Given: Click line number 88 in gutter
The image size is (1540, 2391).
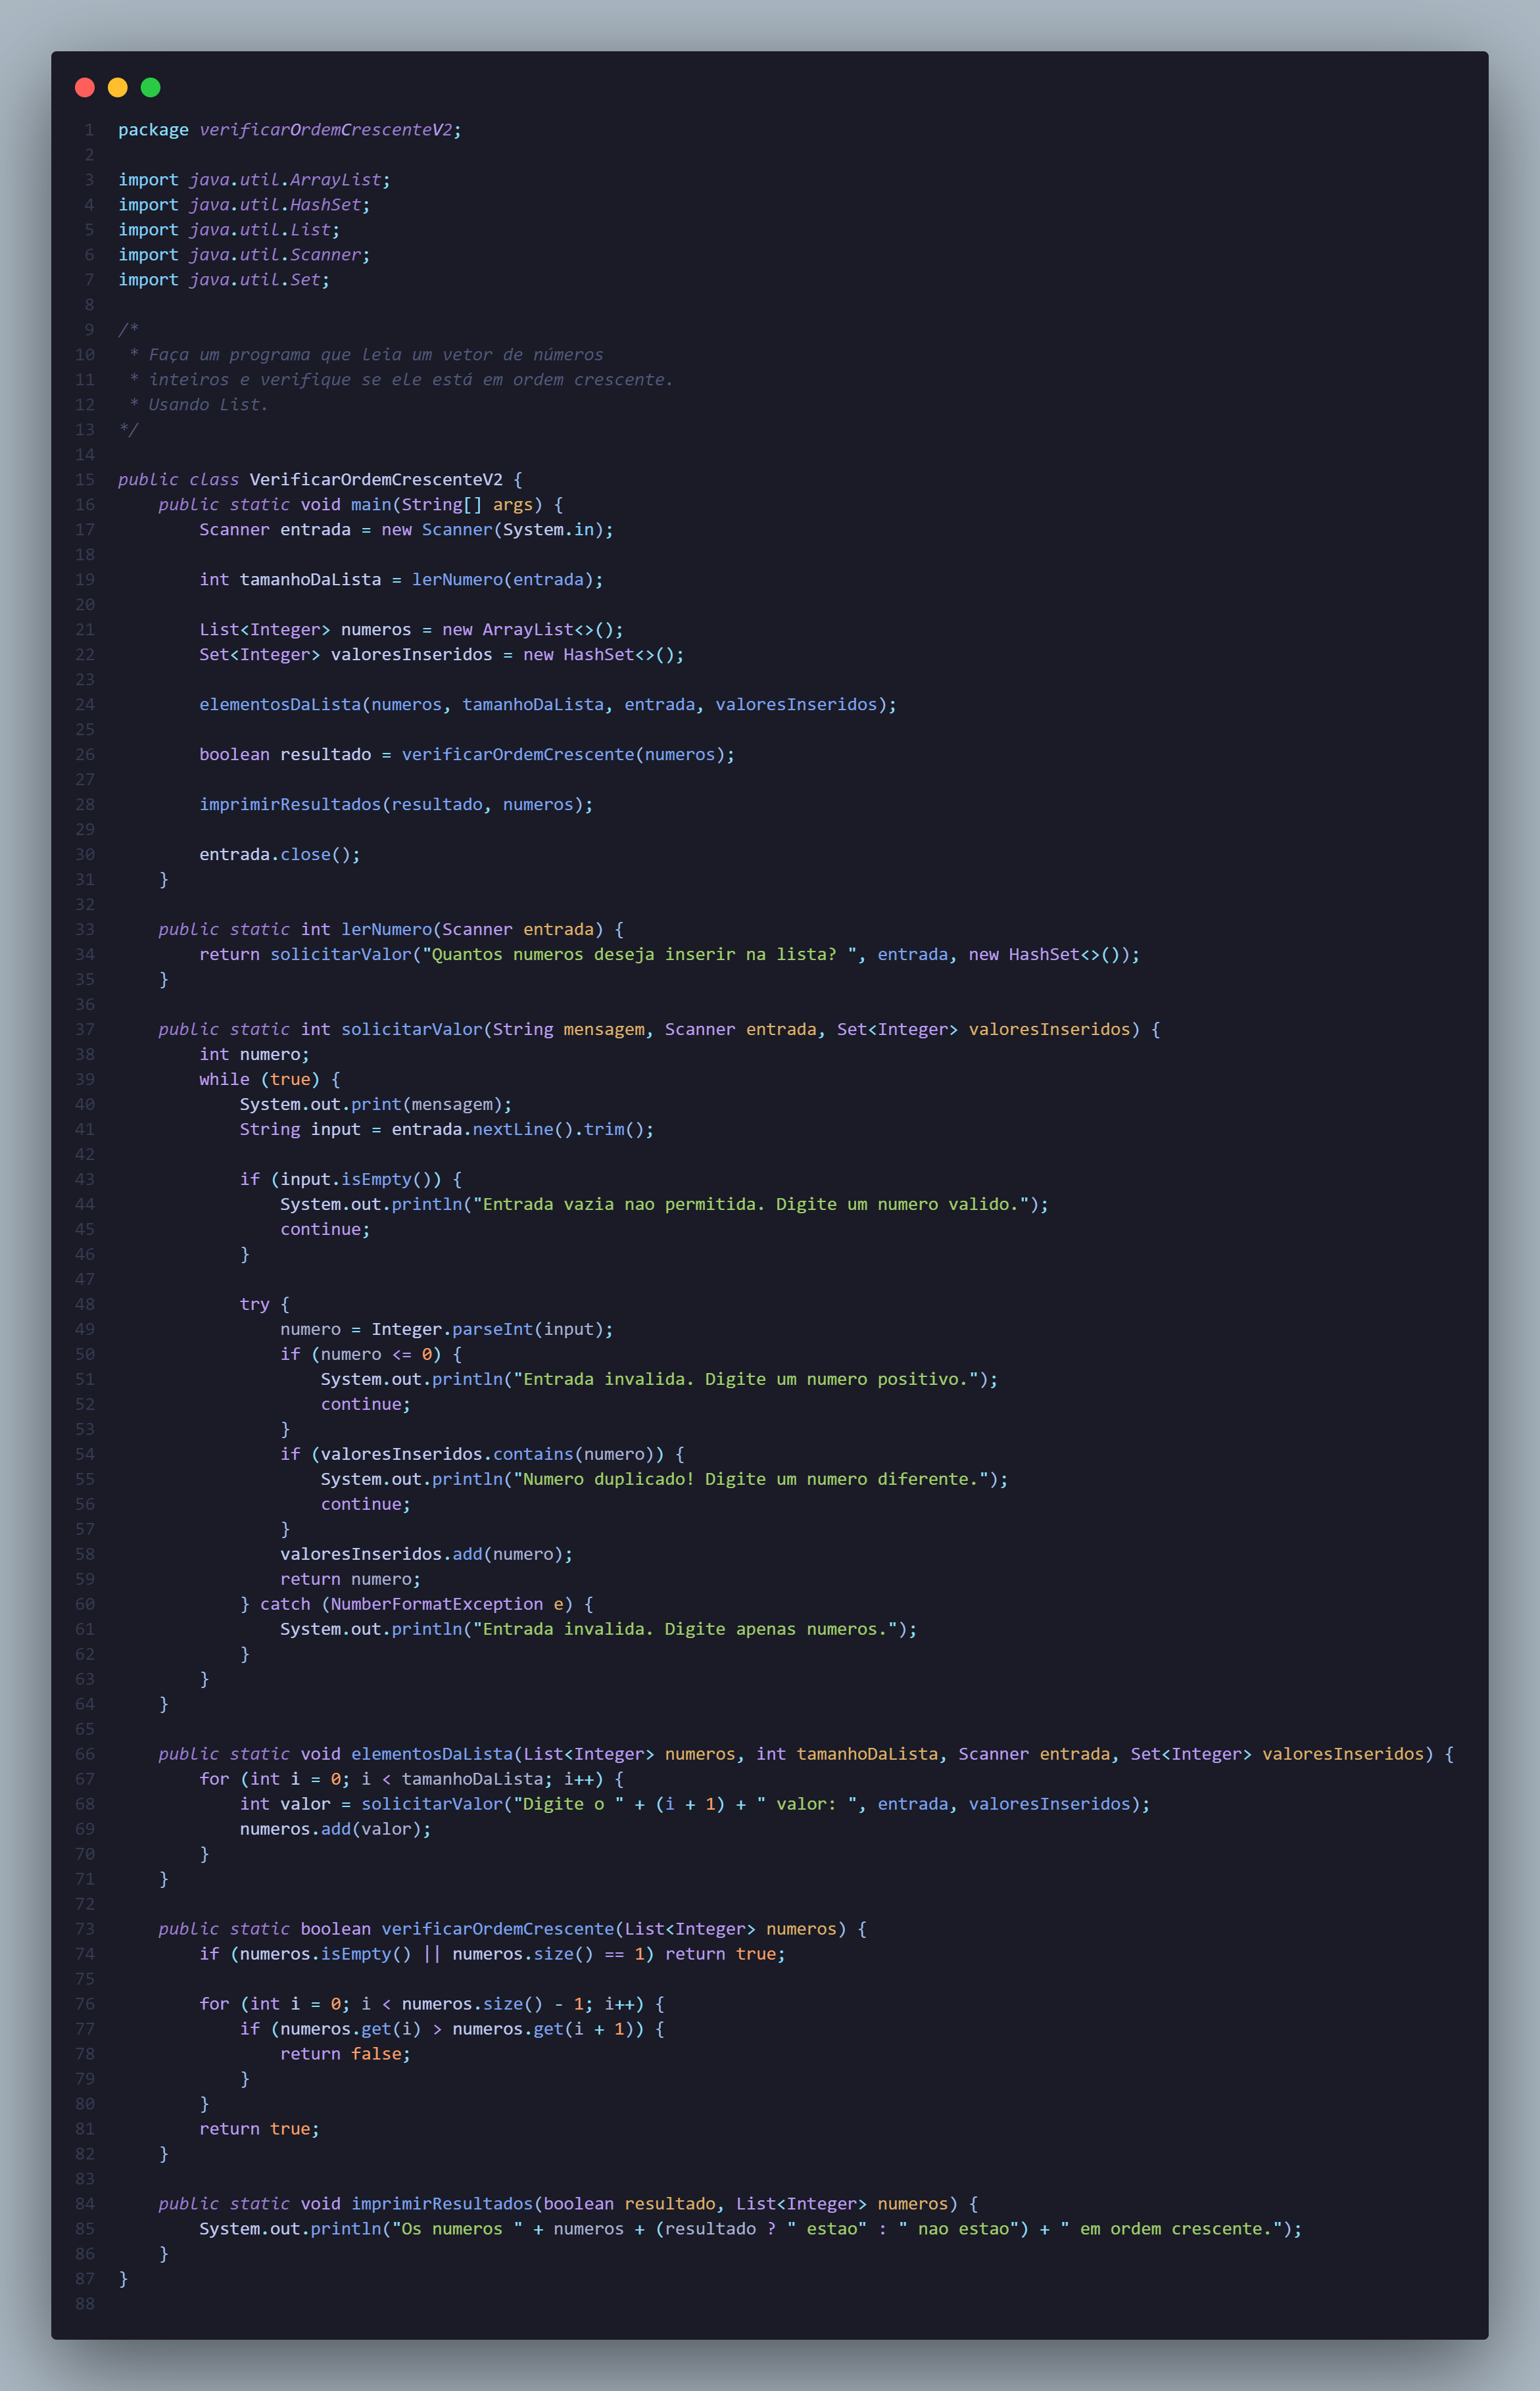Looking at the screenshot, I should [x=85, y=2305].
